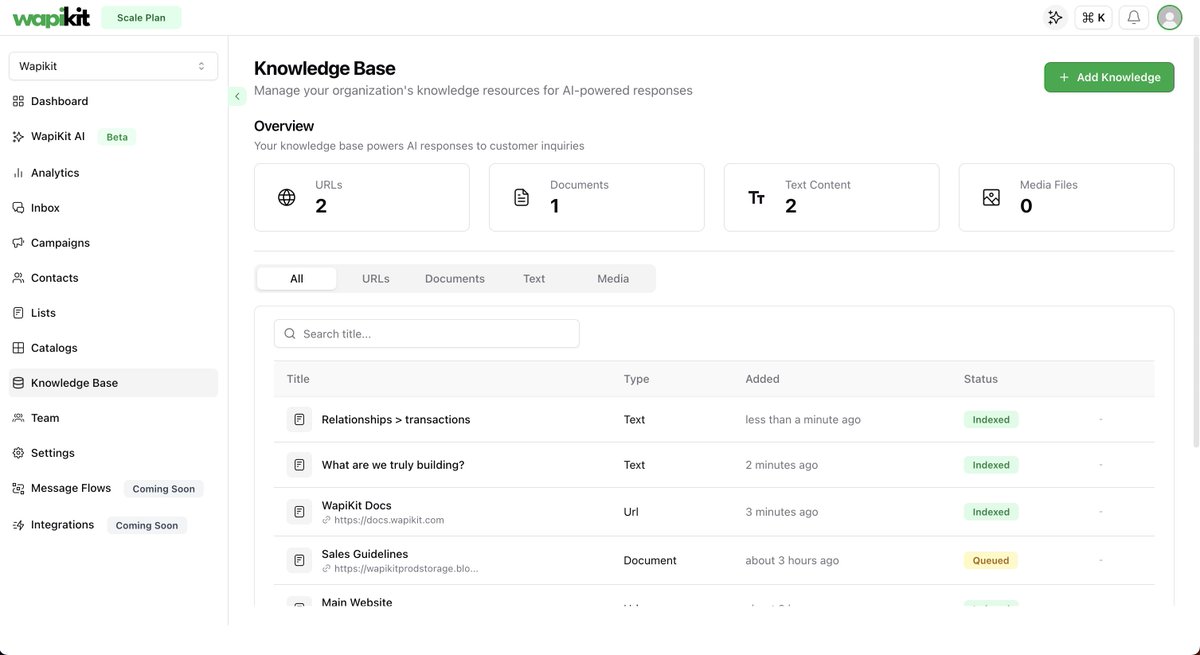Click the file icon in Sales Guidelines row
Viewport: 1200px width, 655px height.
point(299,560)
